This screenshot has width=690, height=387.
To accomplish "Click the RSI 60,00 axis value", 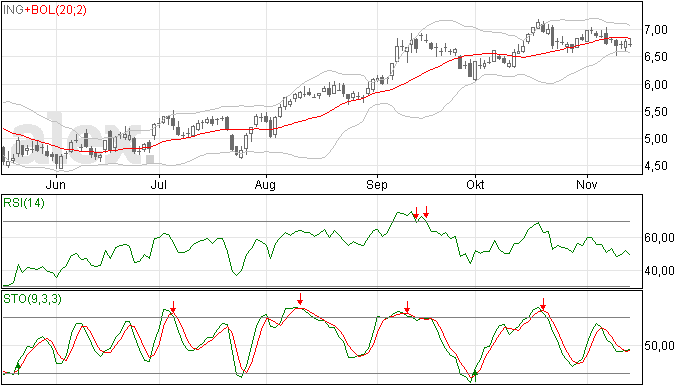I will click(659, 238).
